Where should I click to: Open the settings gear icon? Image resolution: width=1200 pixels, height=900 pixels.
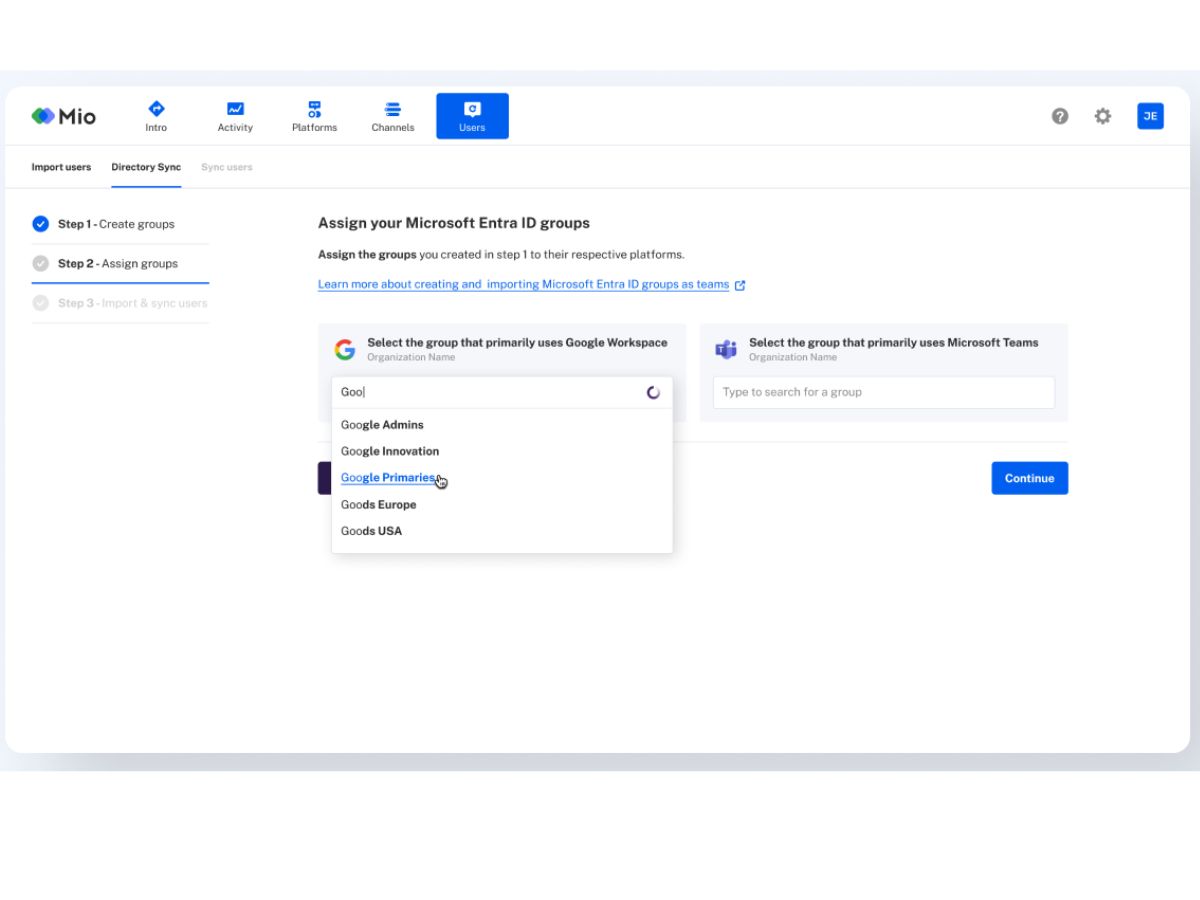(x=1103, y=116)
